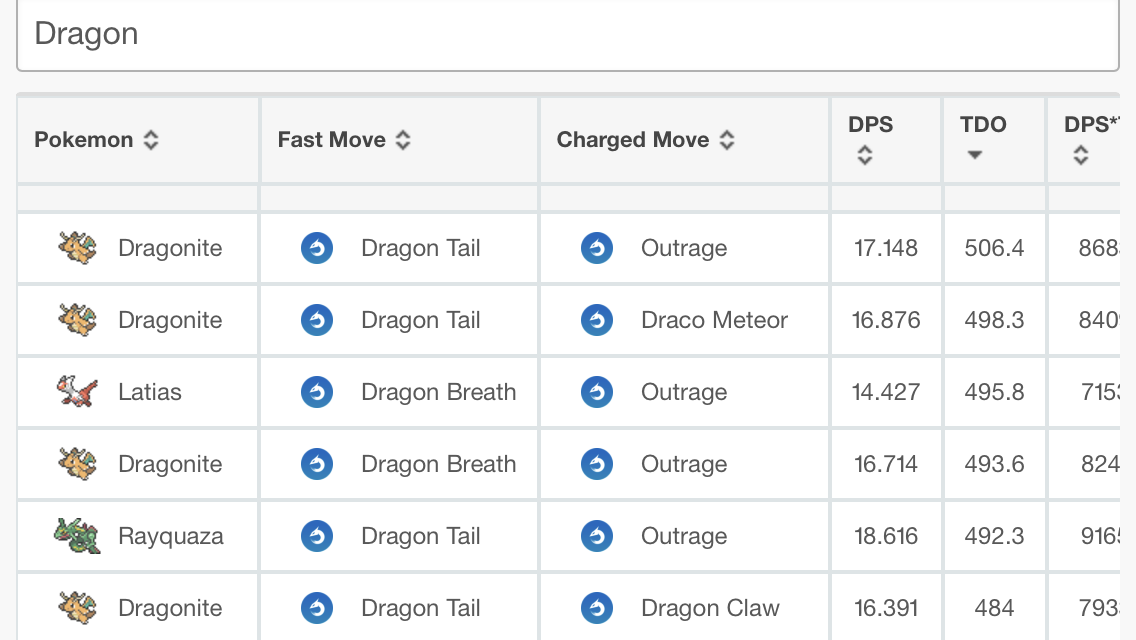1136x640 pixels.
Task: Click type icon beside Rayquaza's Dragon Tail
Action: [x=317, y=536]
